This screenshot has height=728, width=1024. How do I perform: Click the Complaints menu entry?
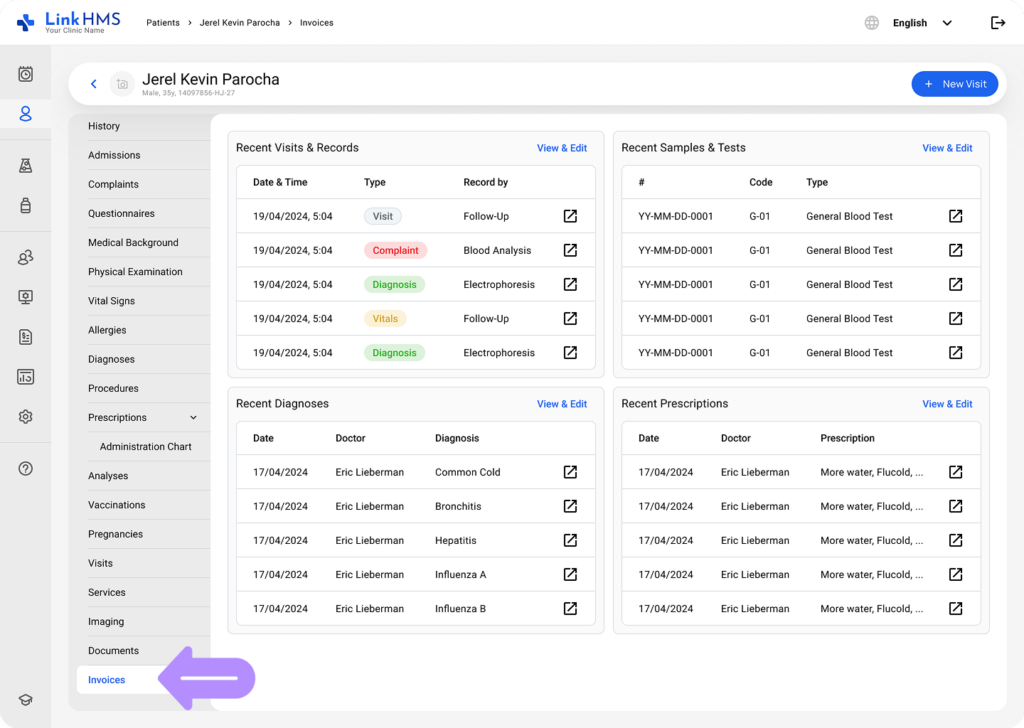pos(114,184)
